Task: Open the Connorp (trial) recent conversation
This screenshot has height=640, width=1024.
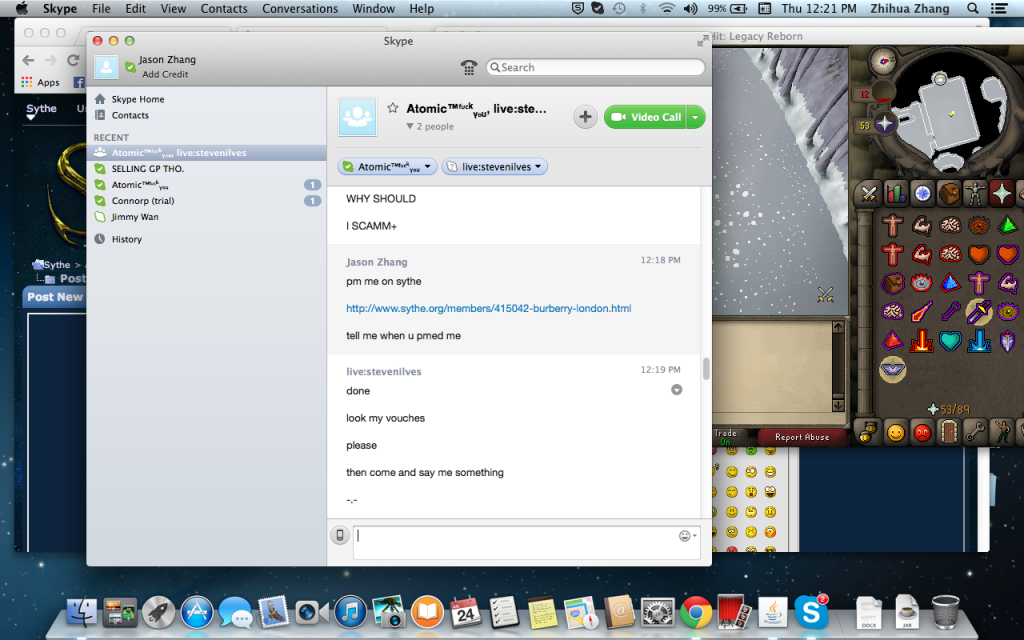Action: pyautogui.click(x=206, y=200)
